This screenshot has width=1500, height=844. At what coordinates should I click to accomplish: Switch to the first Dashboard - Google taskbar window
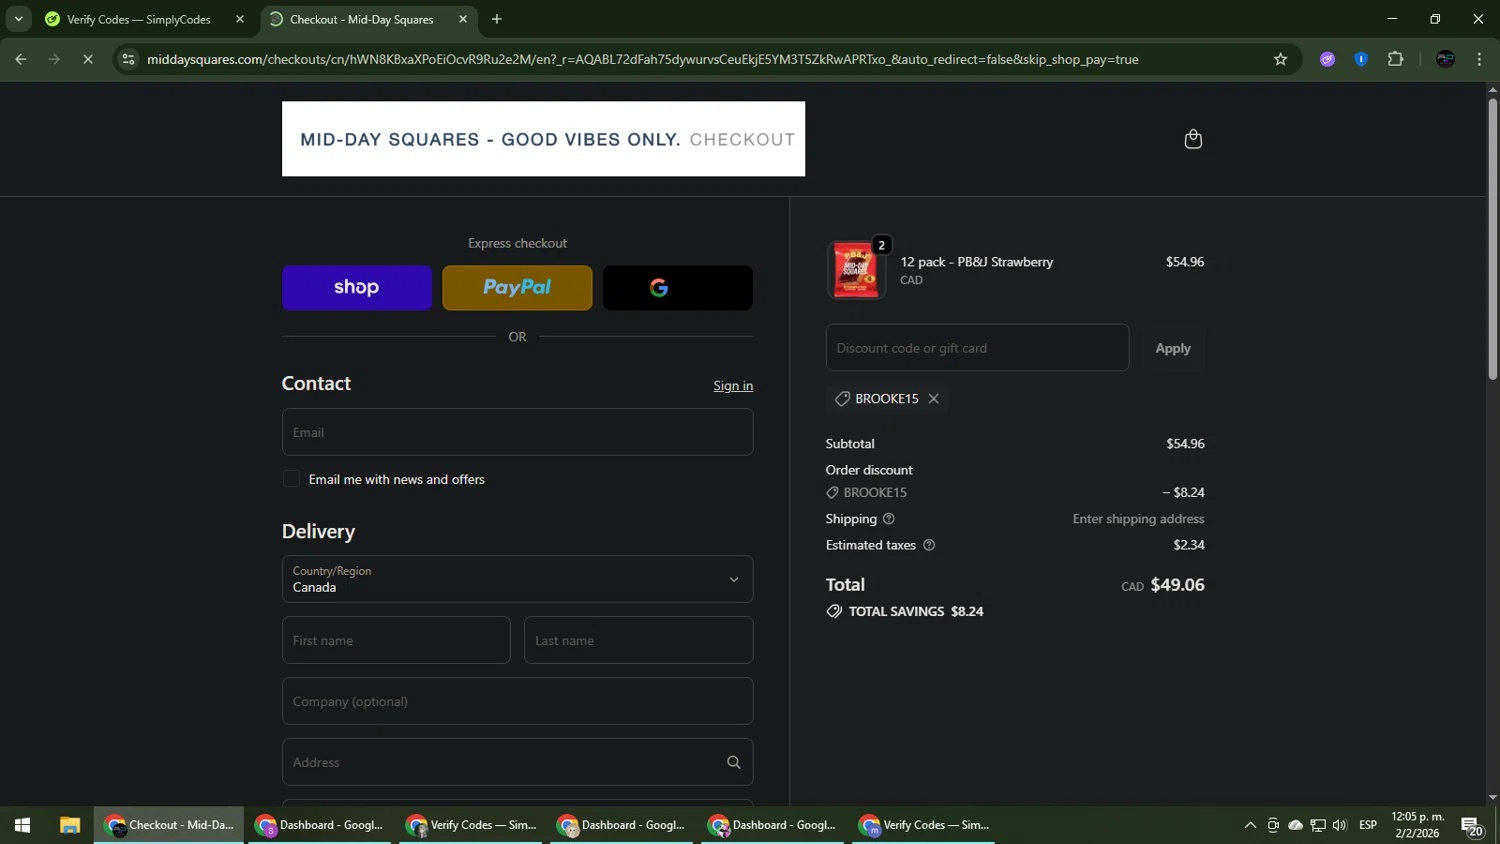point(320,825)
